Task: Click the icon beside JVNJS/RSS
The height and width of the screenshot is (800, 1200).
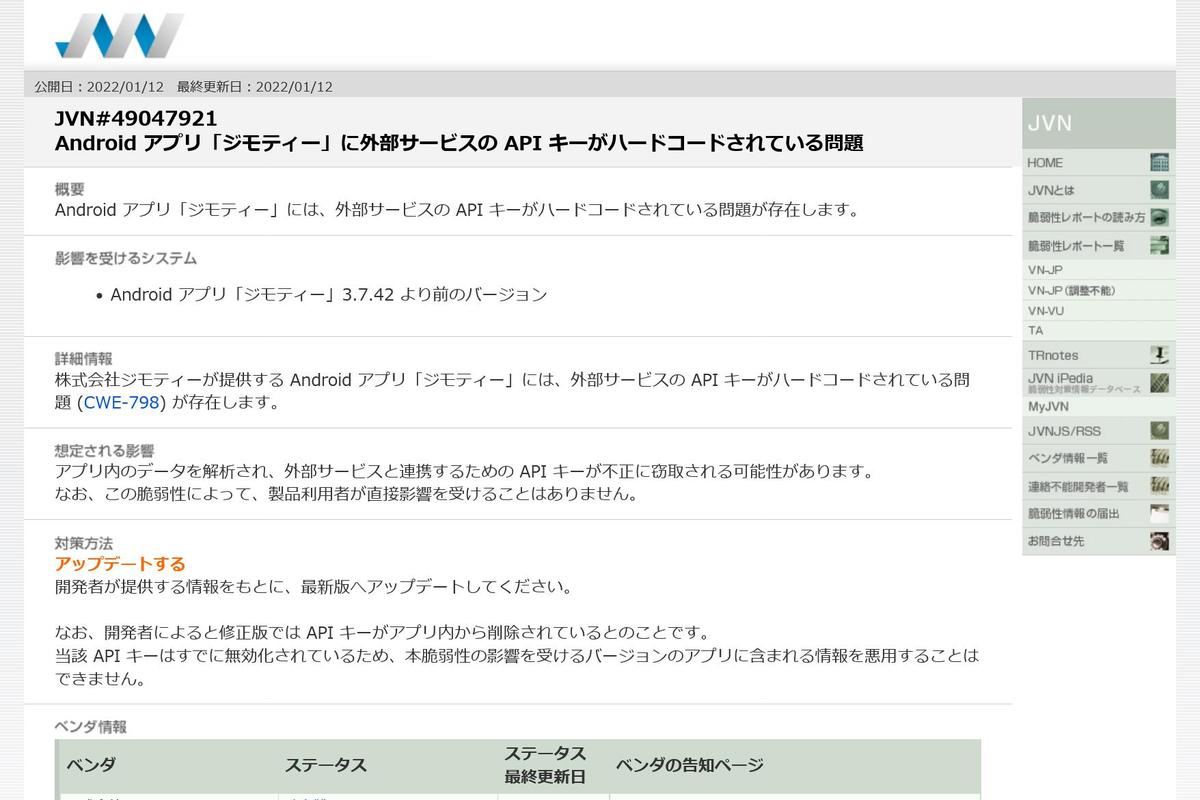Action: [1159, 431]
